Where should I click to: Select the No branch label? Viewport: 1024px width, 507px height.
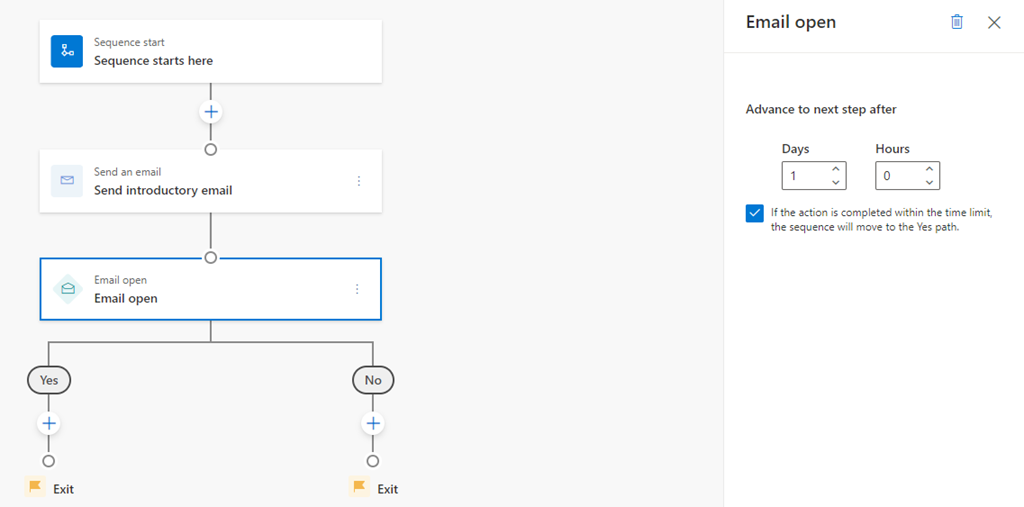tap(373, 380)
